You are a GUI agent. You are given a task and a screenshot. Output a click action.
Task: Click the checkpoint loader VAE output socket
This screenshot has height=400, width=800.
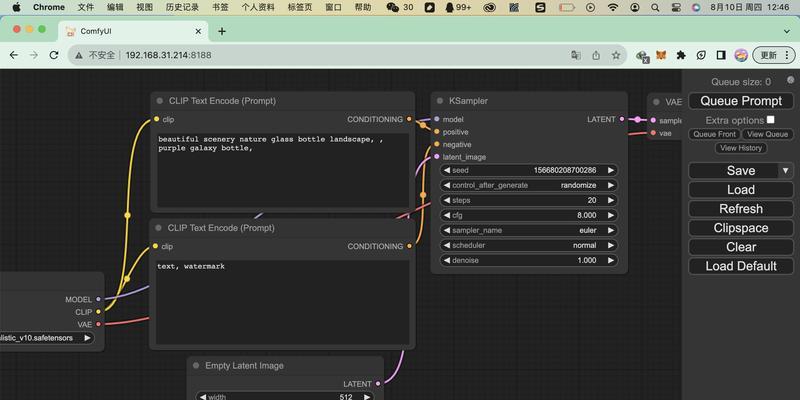[98, 324]
